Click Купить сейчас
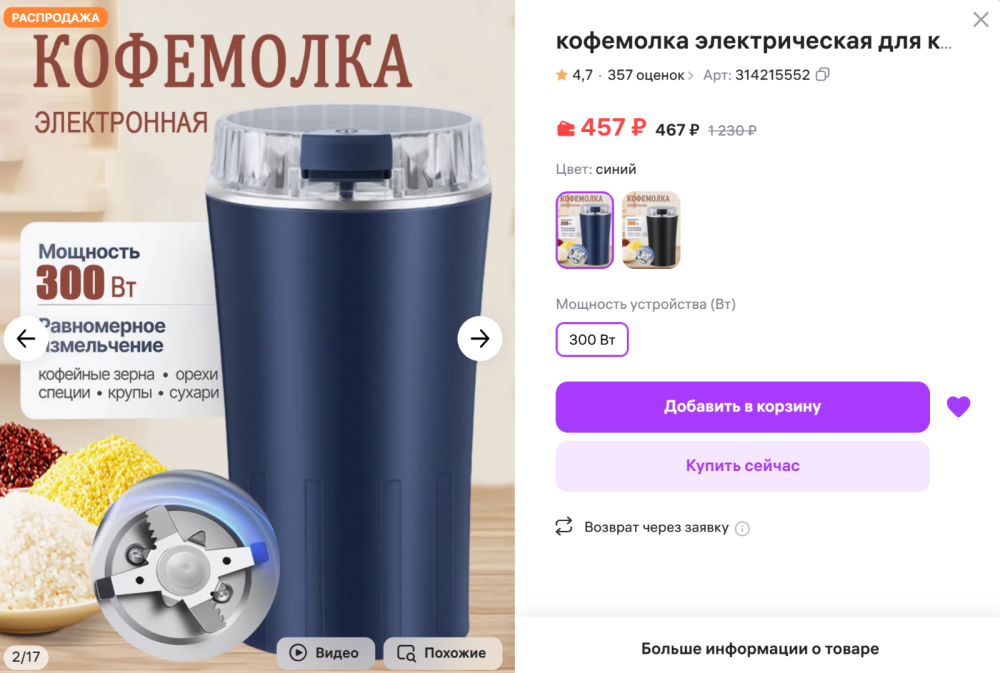 pyautogui.click(x=742, y=466)
